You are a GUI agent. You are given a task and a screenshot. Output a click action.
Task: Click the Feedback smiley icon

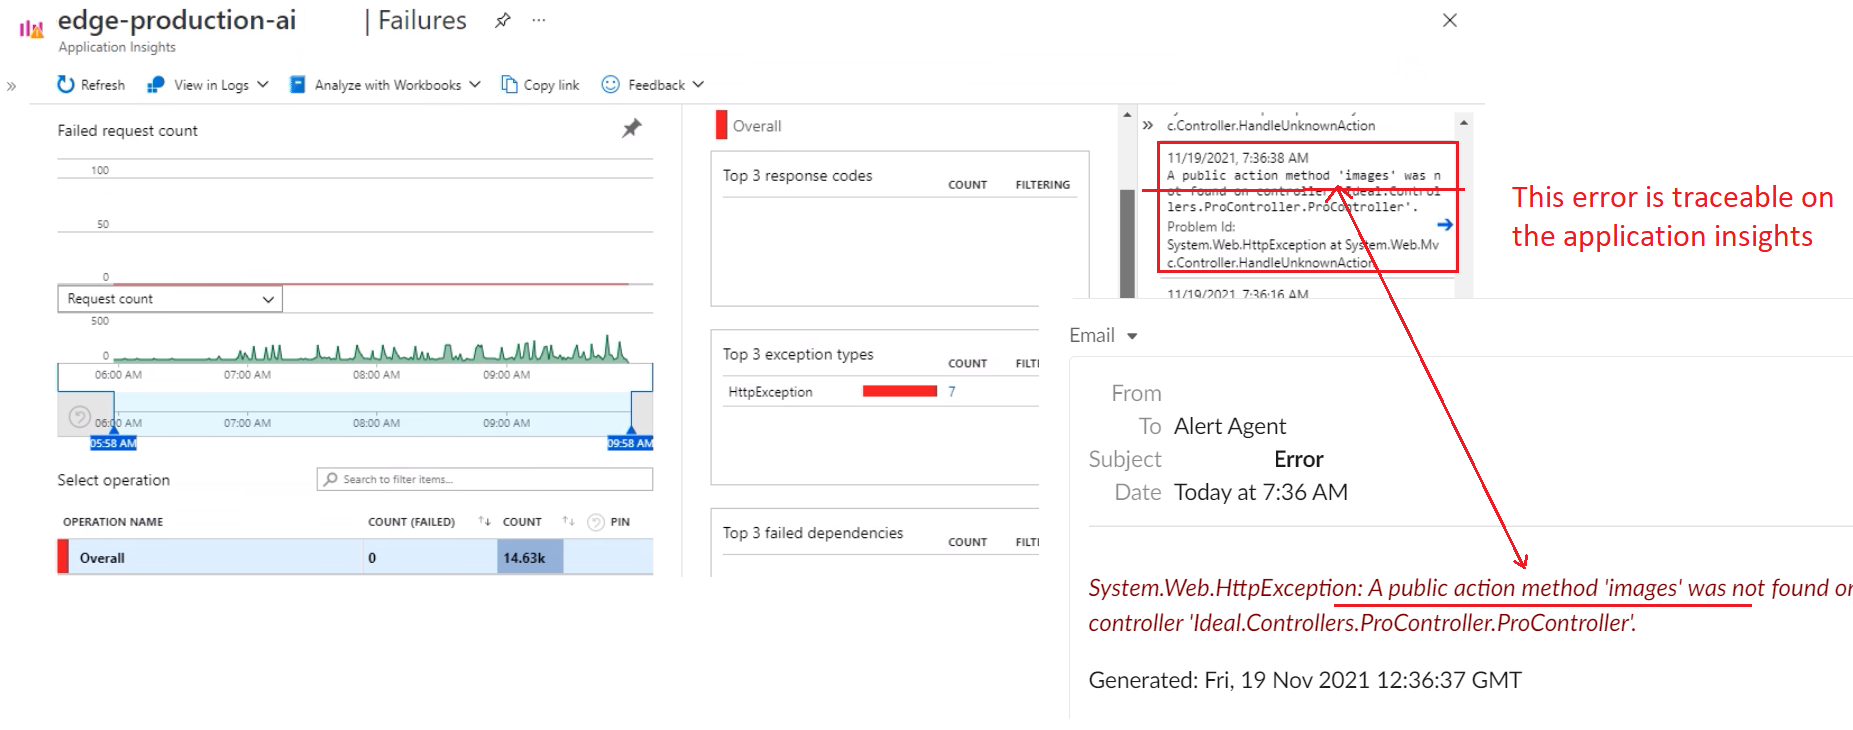[610, 84]
